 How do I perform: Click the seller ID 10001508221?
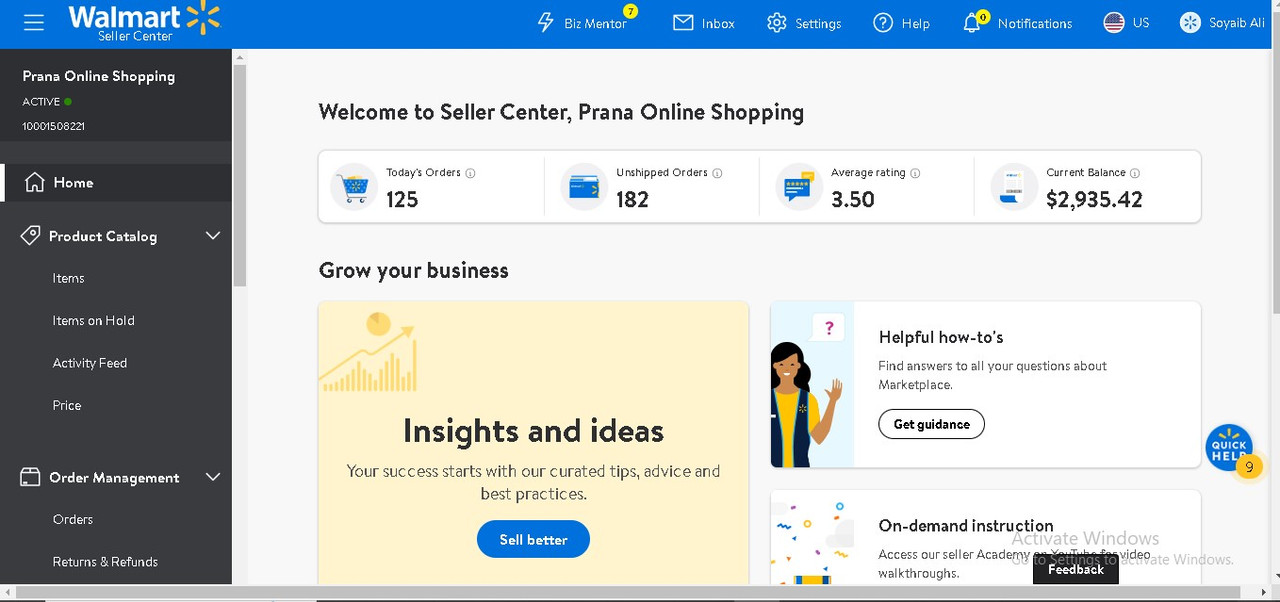pos(54,126)
